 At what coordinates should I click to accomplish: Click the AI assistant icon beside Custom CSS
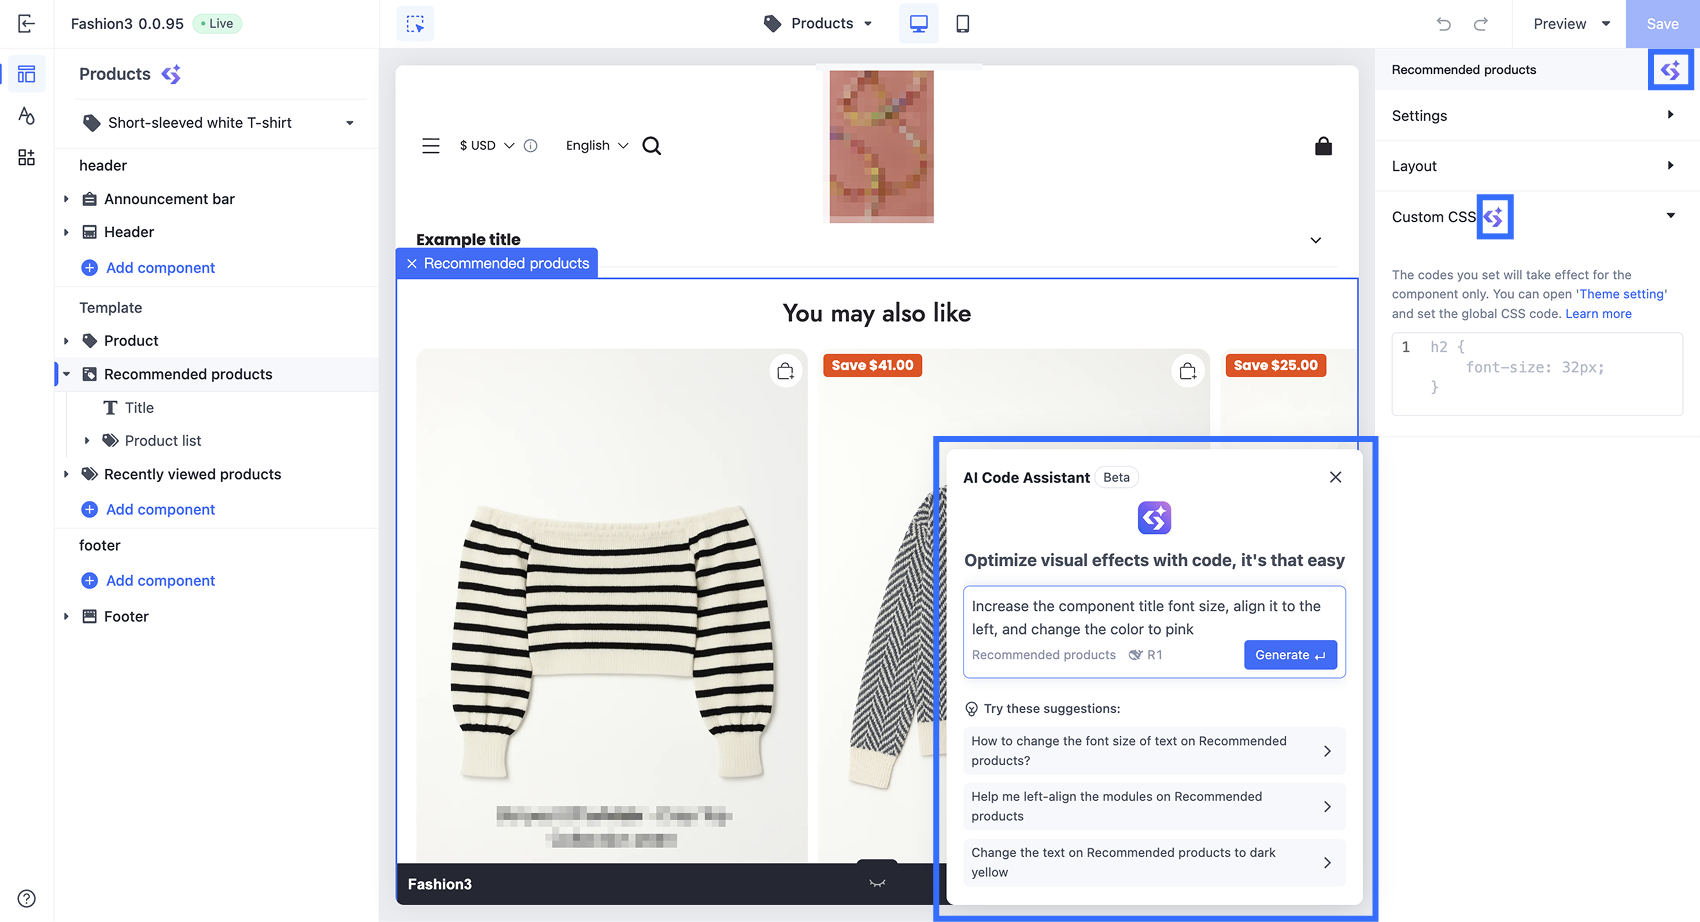[x=1494, y=217]
